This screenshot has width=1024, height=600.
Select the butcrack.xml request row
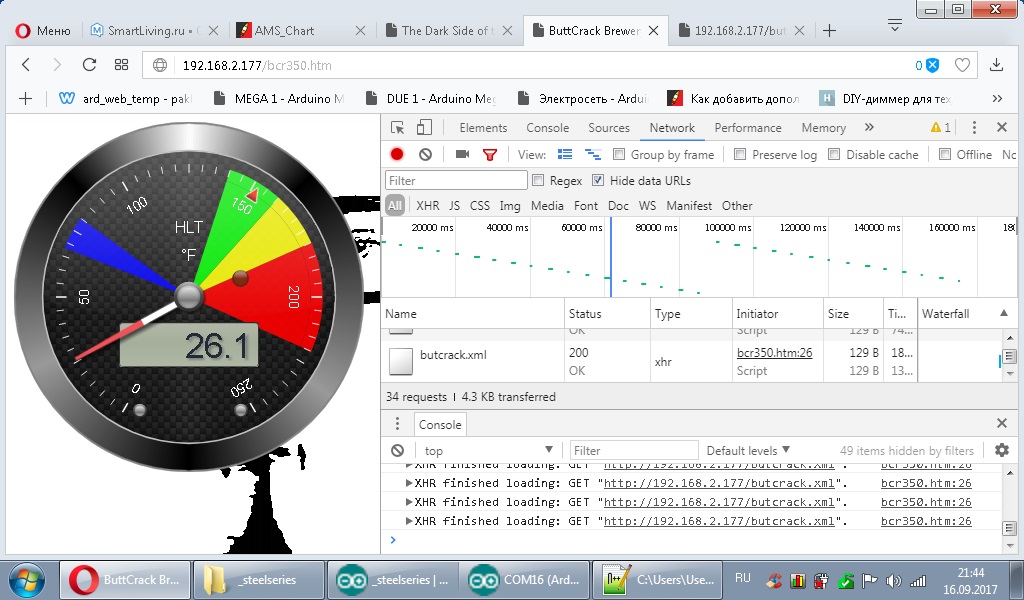tap(453, 355)
